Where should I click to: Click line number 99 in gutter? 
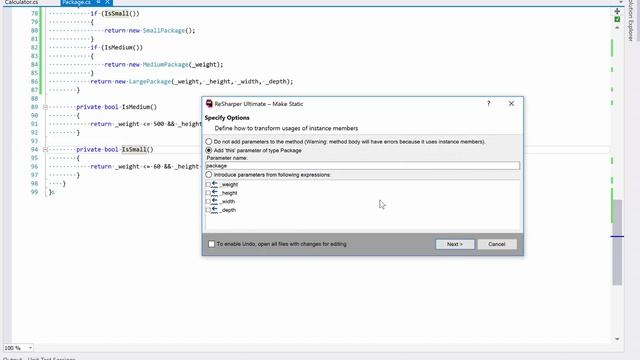pos(34,192)
